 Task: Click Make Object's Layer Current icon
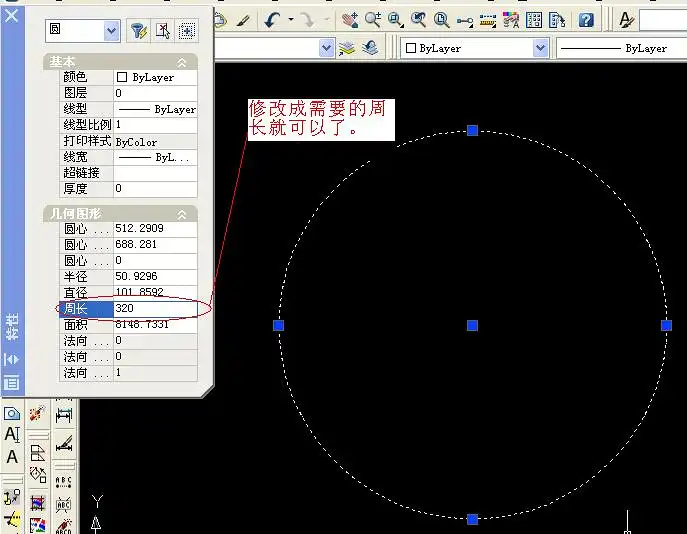(x=347, y=48)
